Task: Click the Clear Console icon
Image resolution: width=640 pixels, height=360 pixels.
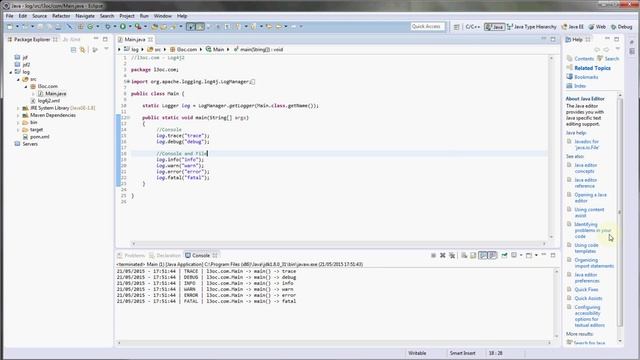Action: 464,255
